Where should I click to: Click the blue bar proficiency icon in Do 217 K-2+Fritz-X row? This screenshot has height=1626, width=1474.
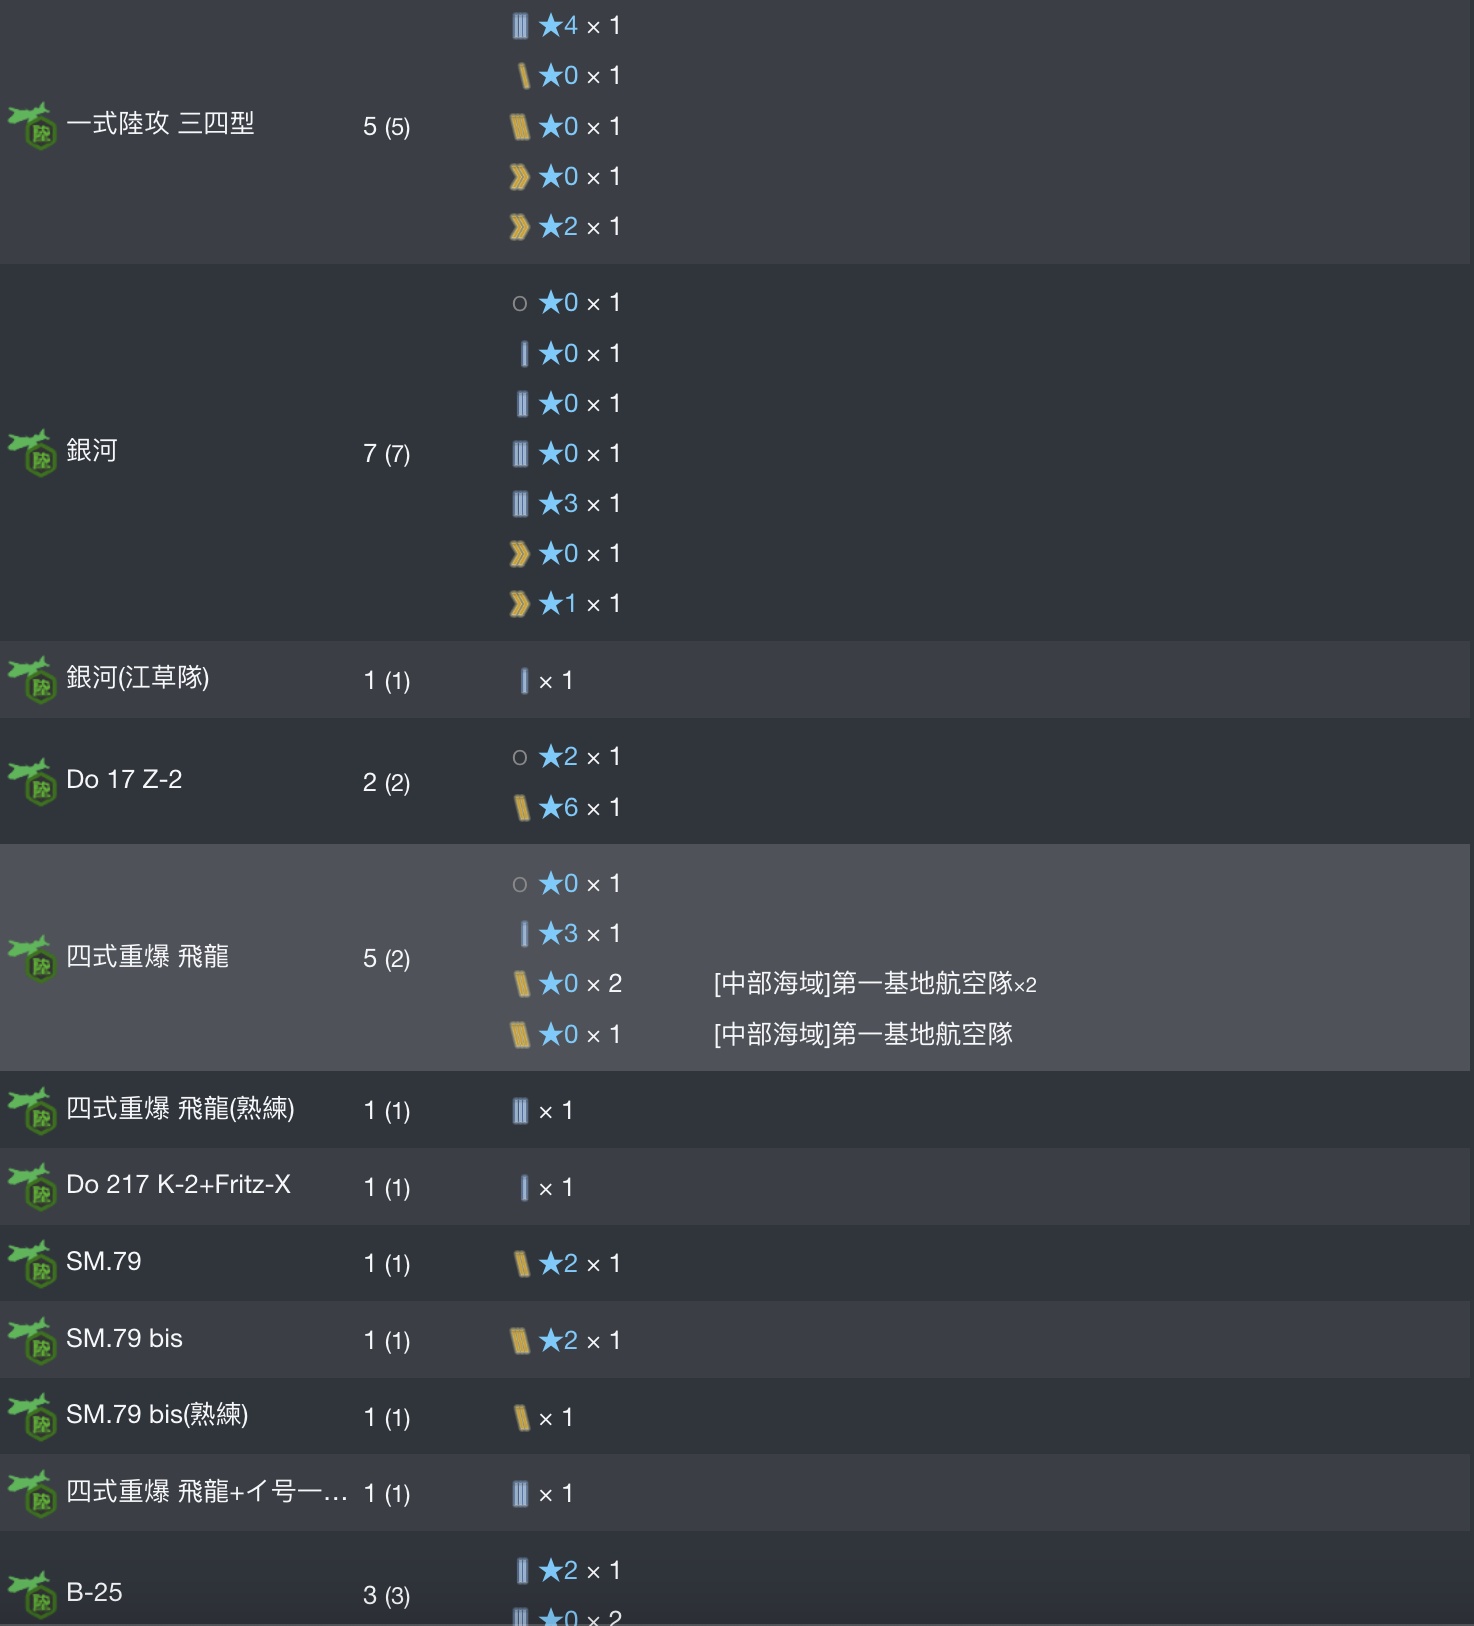524,1188
